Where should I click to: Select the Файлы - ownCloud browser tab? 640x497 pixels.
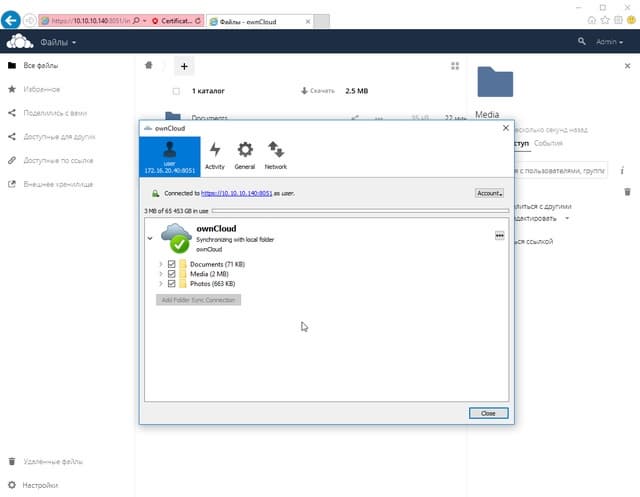(260, 22)
